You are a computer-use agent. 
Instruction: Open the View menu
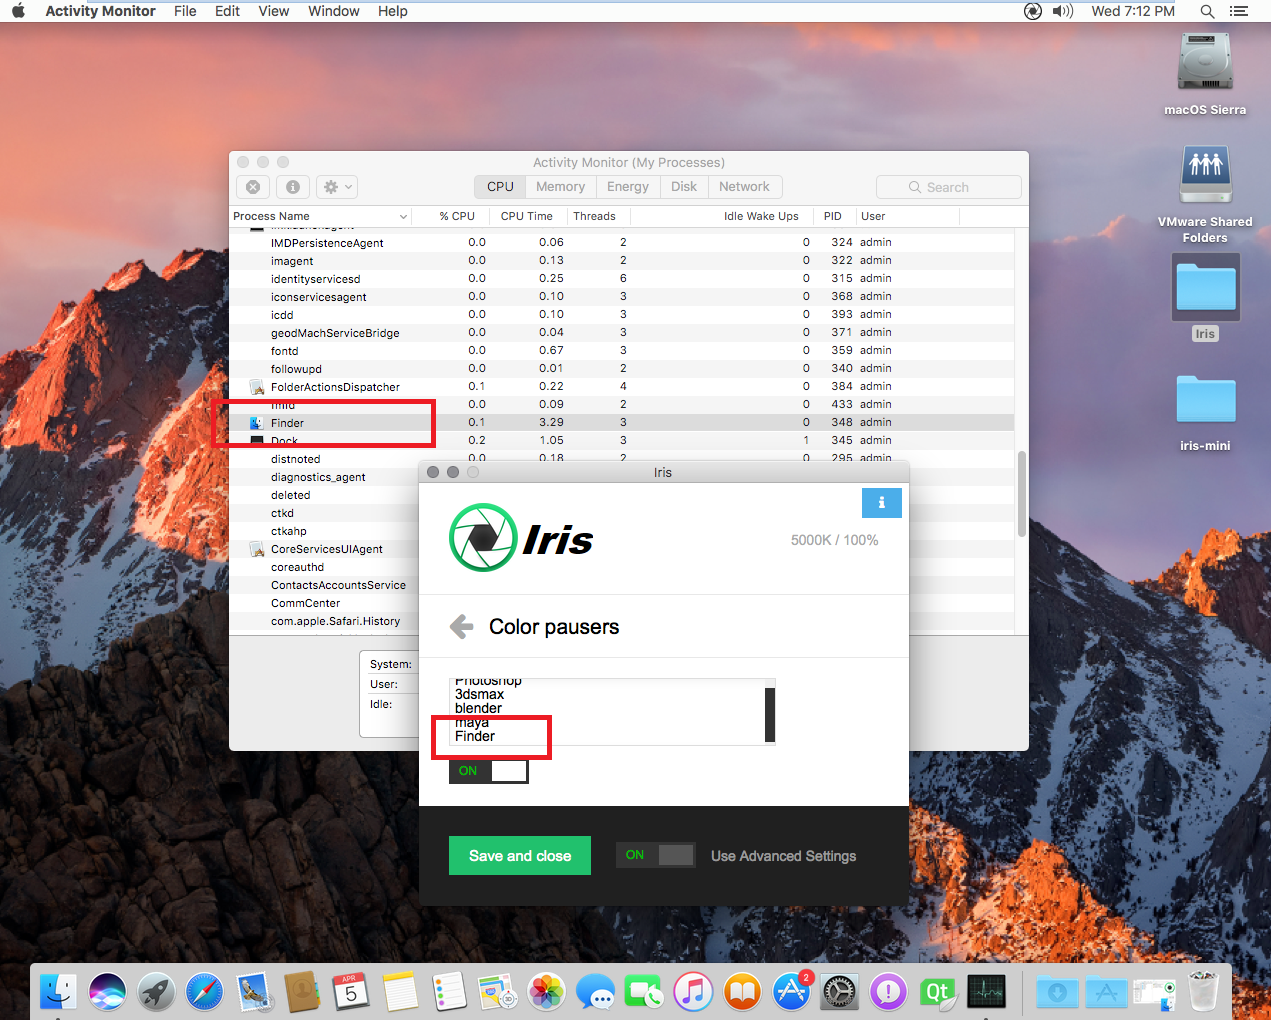click(273, 11)
